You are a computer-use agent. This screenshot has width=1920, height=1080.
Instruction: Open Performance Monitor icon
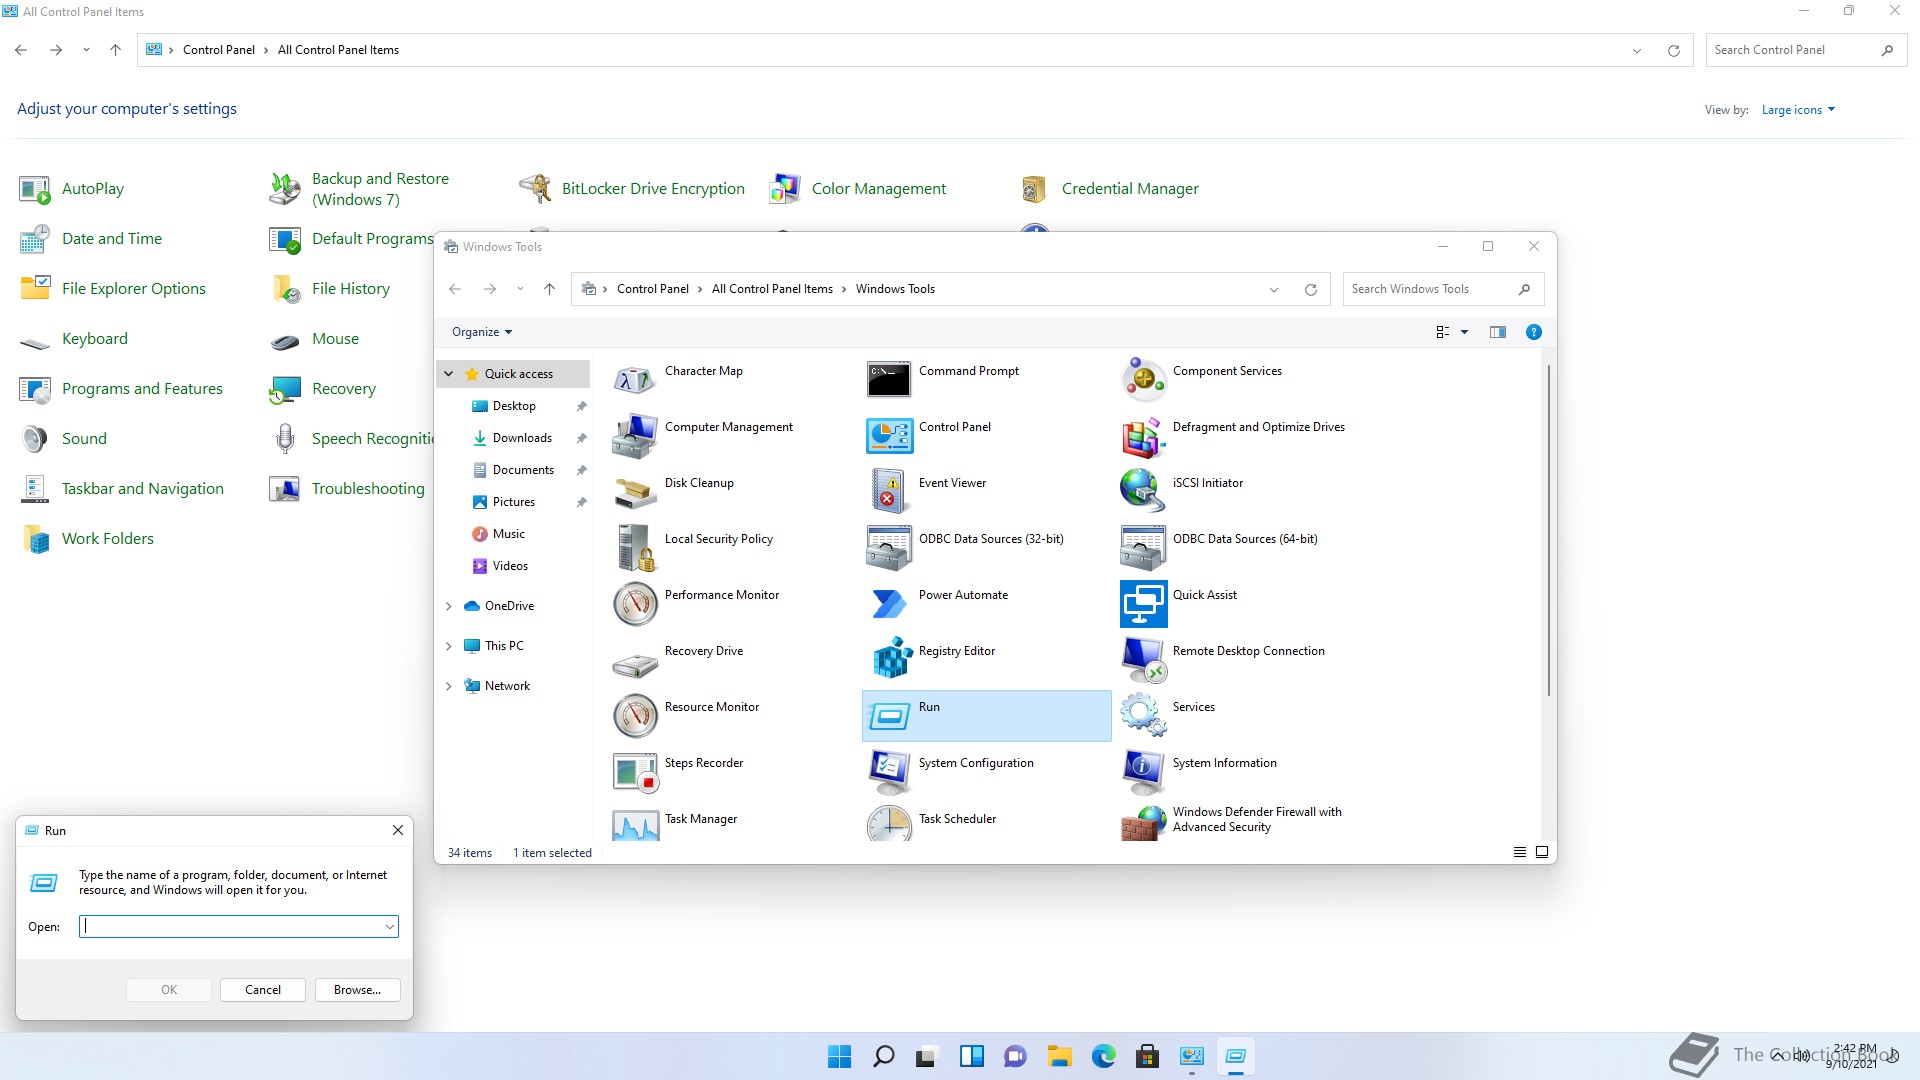(x=635, y=604)
